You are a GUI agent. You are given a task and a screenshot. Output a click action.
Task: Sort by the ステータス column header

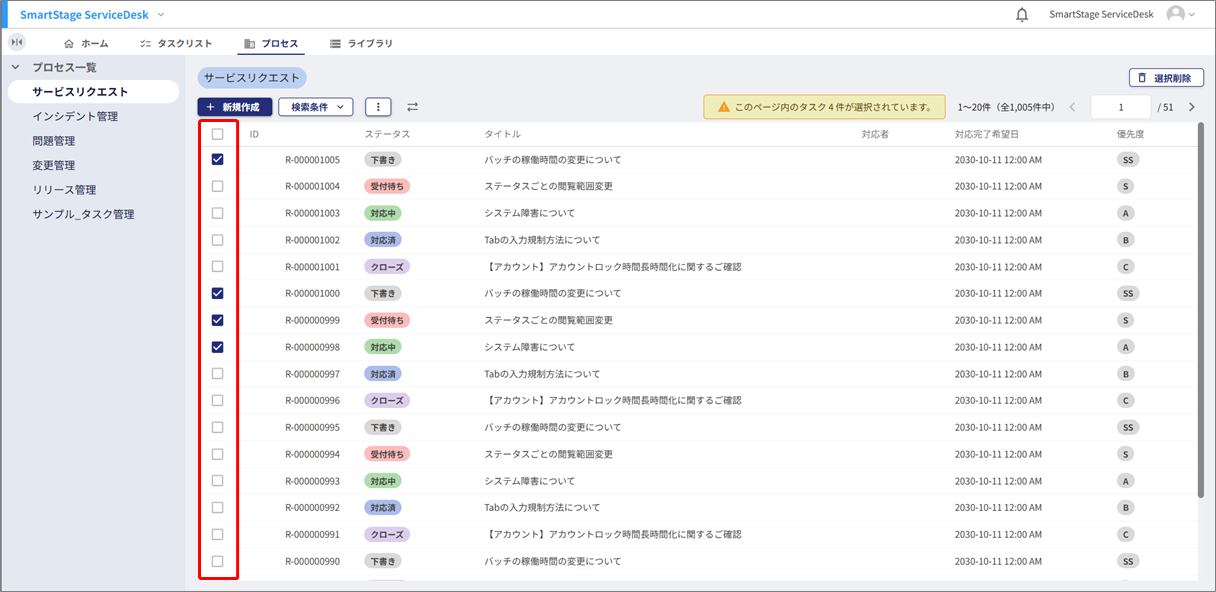[387, 134]
